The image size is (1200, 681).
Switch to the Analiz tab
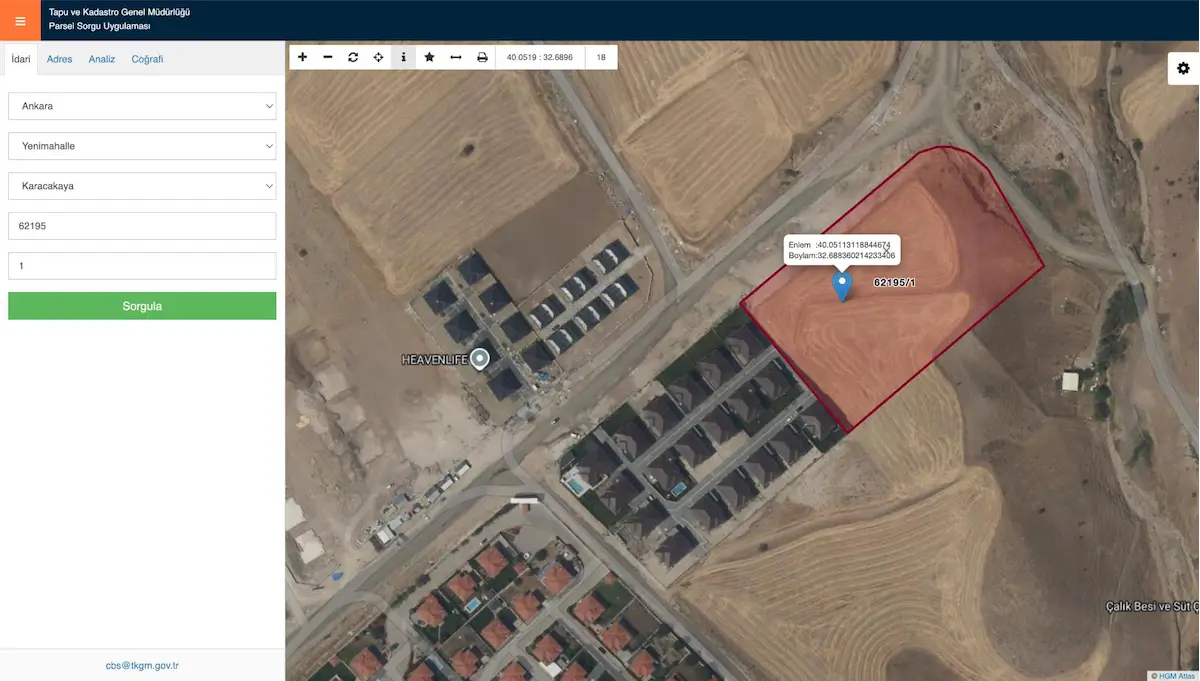coord(102,59)
